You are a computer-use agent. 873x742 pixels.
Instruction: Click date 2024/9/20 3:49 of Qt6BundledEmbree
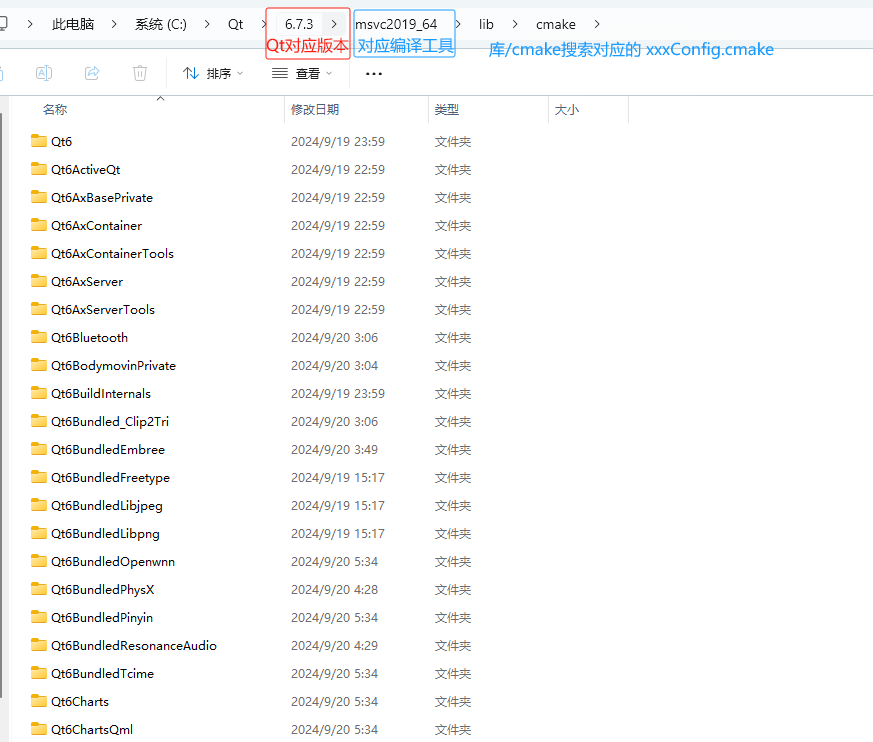(334, 449)
